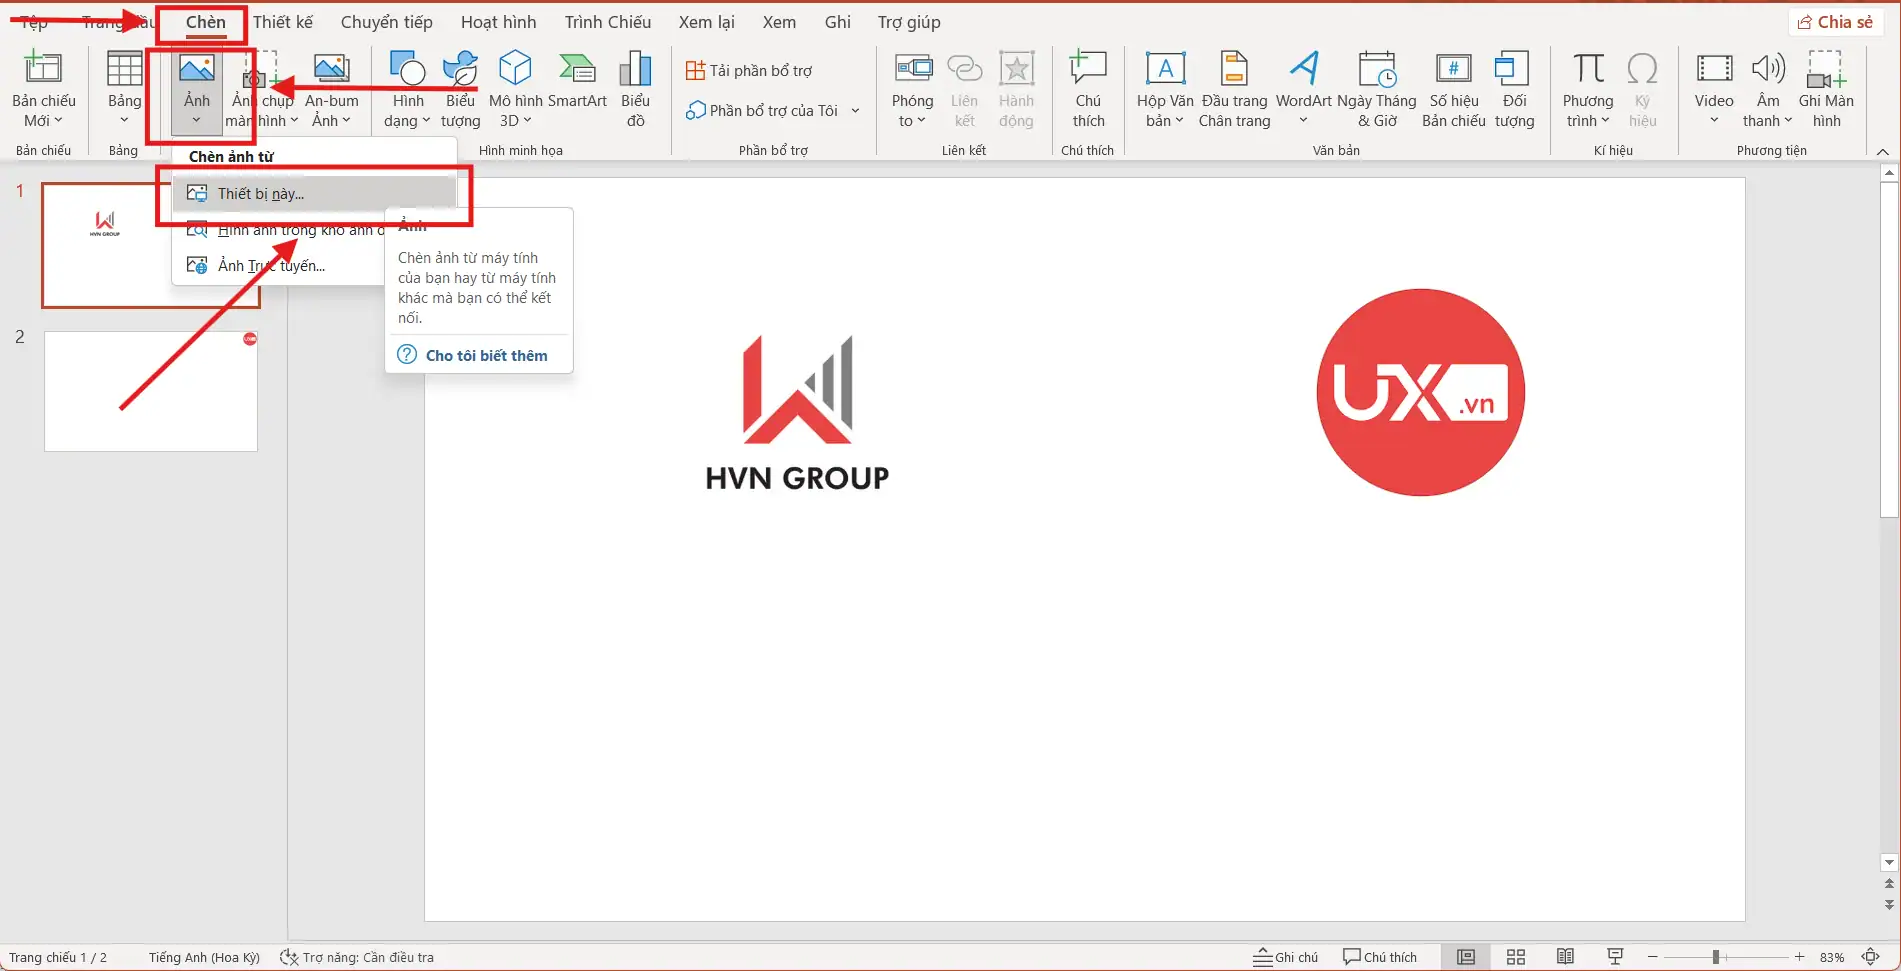1901x971 pixels.
Task: Expand the Video dropdown arrow
Action: point(1714,121)
